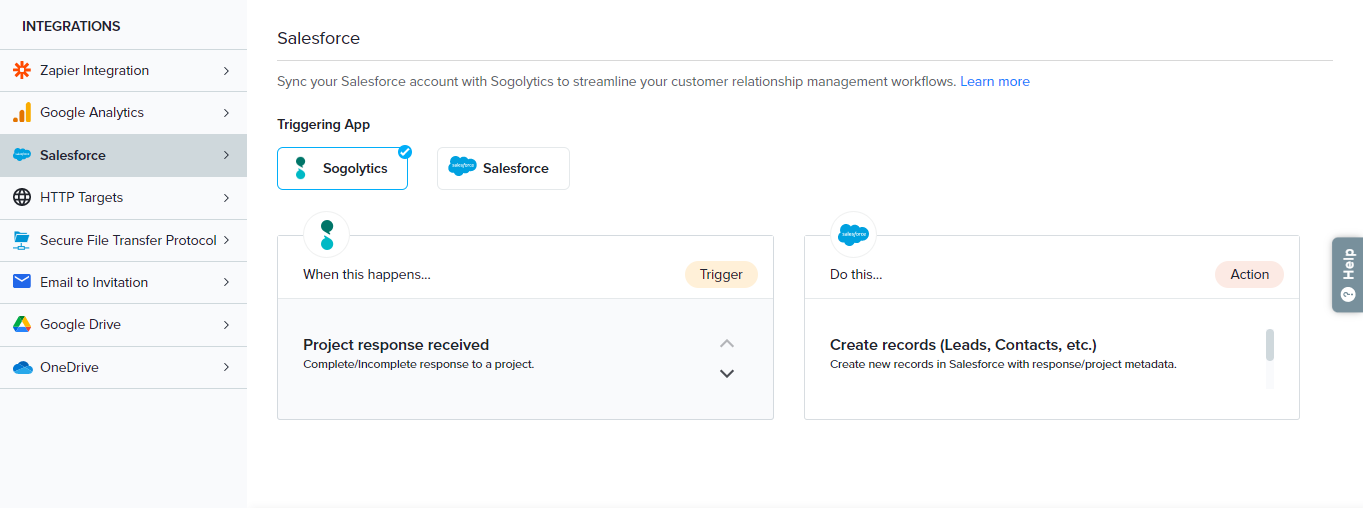
Task: Open the Learn more link
Action: click(994, 82)
